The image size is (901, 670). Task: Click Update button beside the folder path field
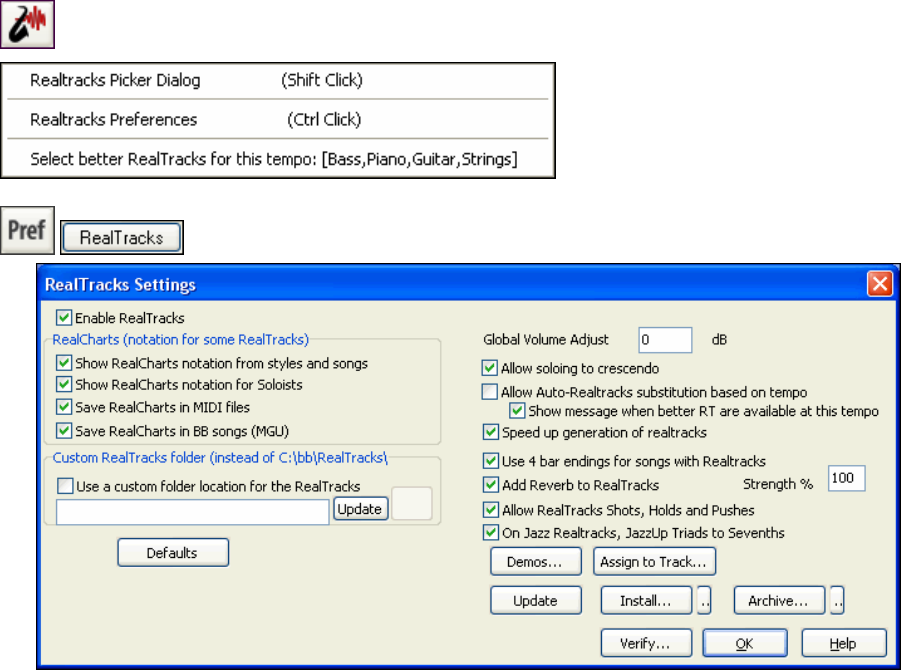[x=360, y=509]
